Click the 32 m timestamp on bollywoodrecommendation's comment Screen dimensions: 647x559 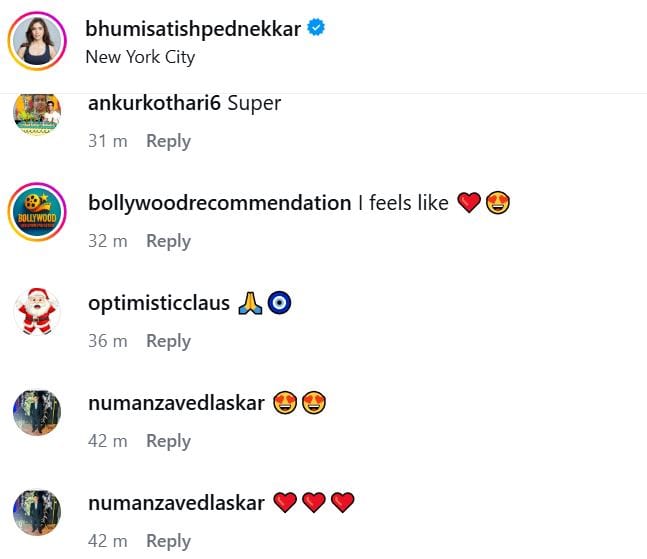click(x=108, y=241)
